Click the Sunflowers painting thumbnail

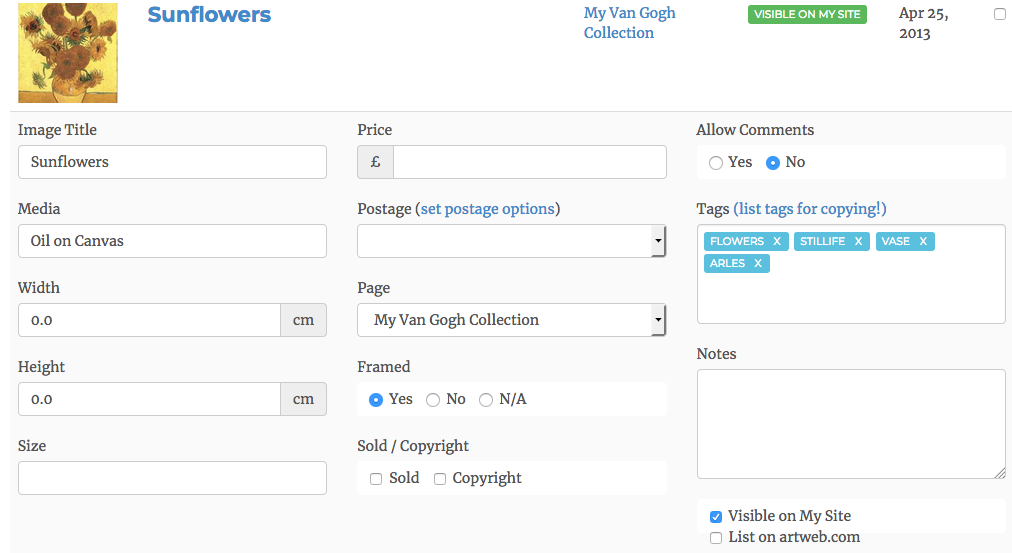(x=68, y=53)
